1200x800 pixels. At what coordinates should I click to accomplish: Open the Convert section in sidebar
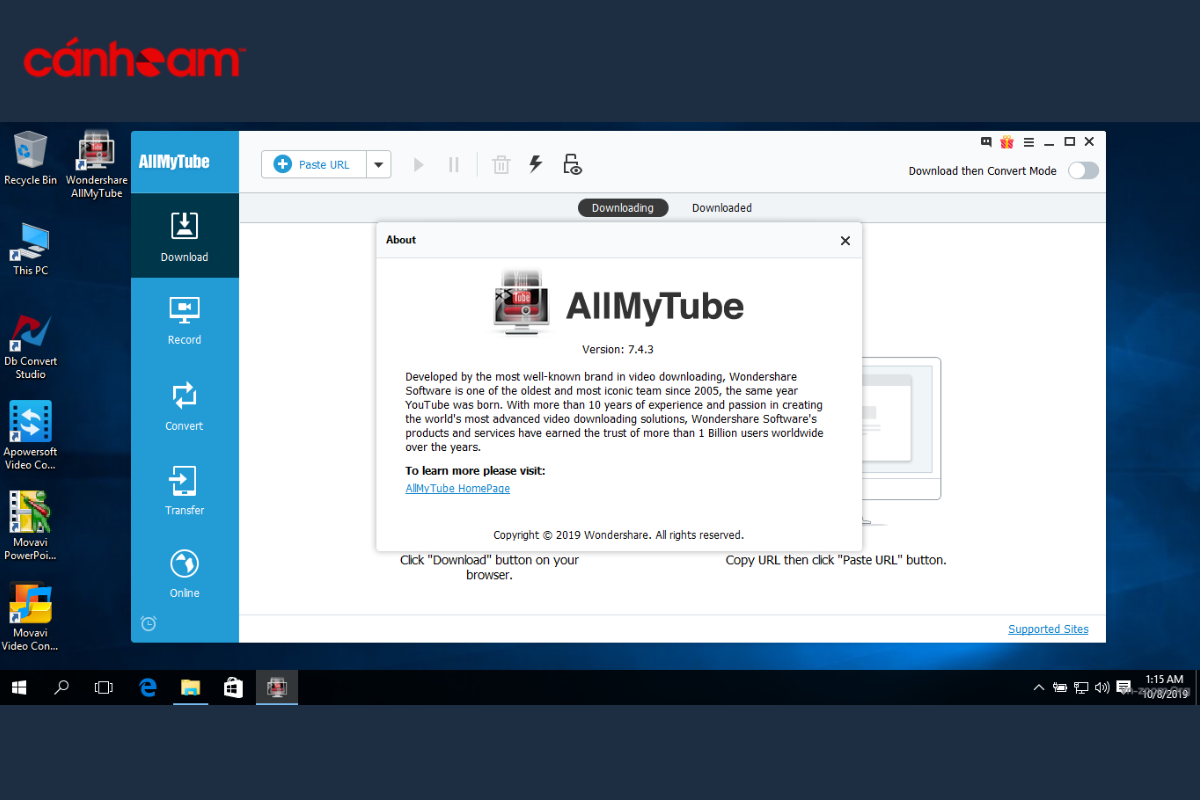[x=184, y=405]
